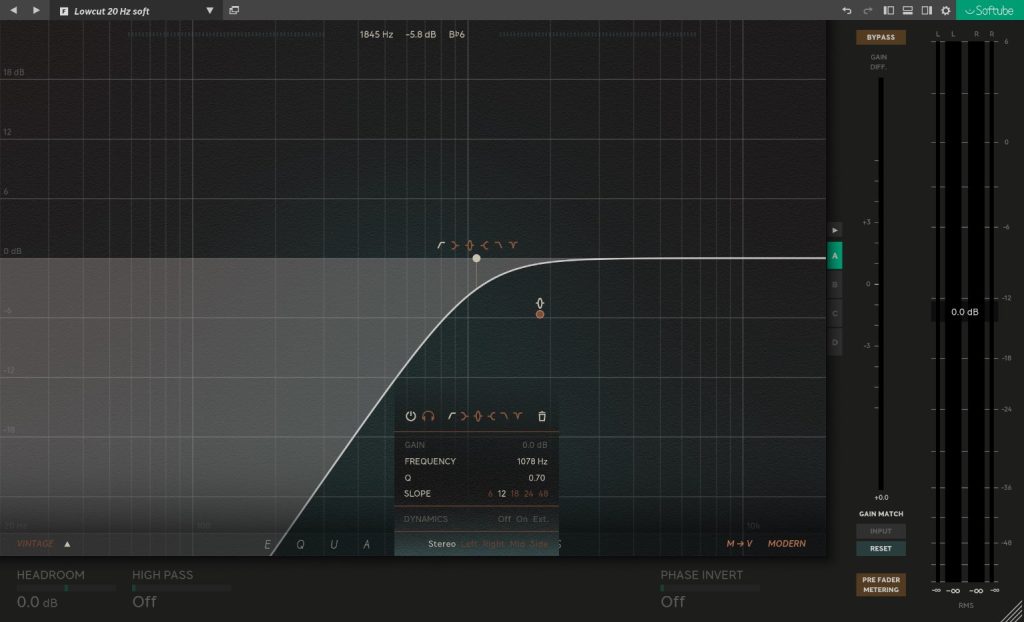The height and width of the screenshot is (622, 1024).
Task: Toggle the bottom panel layout icon
Action: [x=907, y=10]
